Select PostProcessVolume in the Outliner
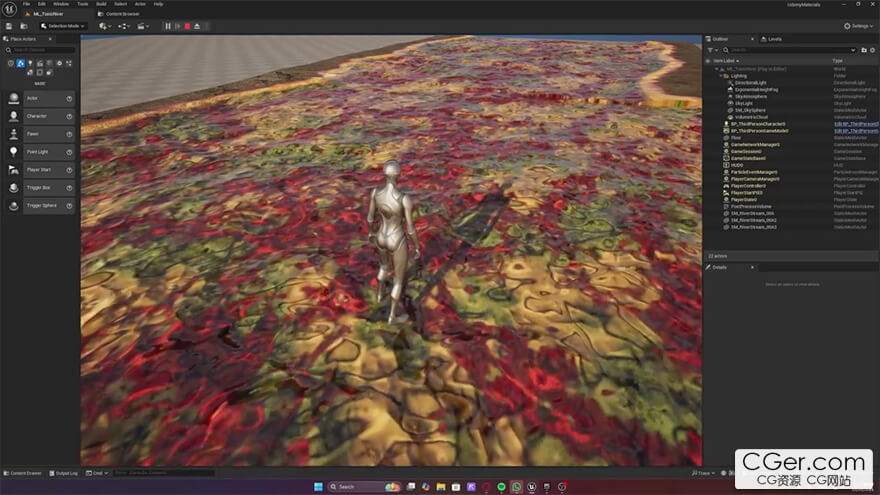 pyautogui.click(x=751, y=207)
